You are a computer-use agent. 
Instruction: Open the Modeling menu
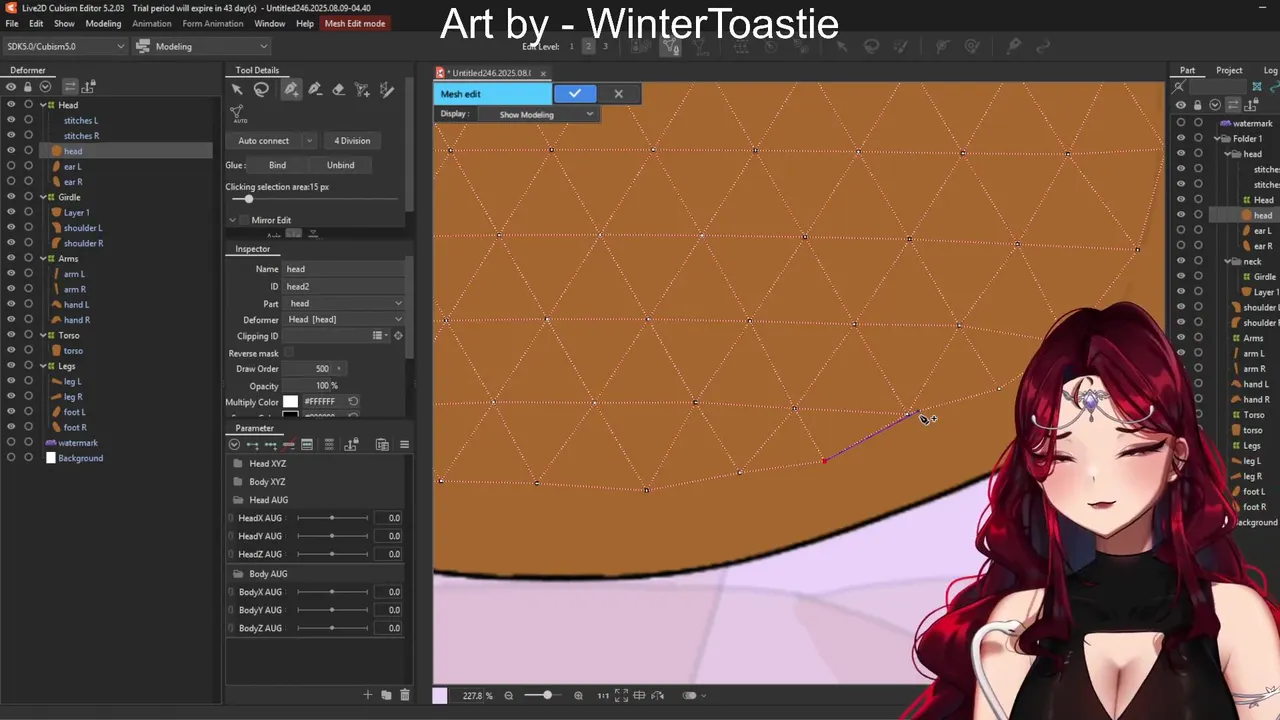[x=103, y=23]
